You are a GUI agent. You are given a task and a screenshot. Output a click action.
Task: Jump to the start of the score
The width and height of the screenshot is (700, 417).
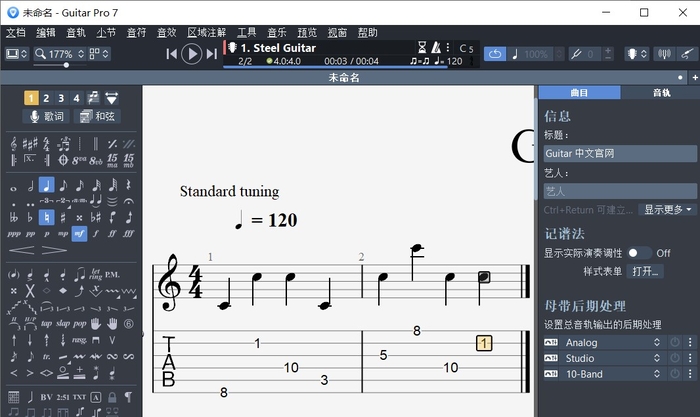172,54
